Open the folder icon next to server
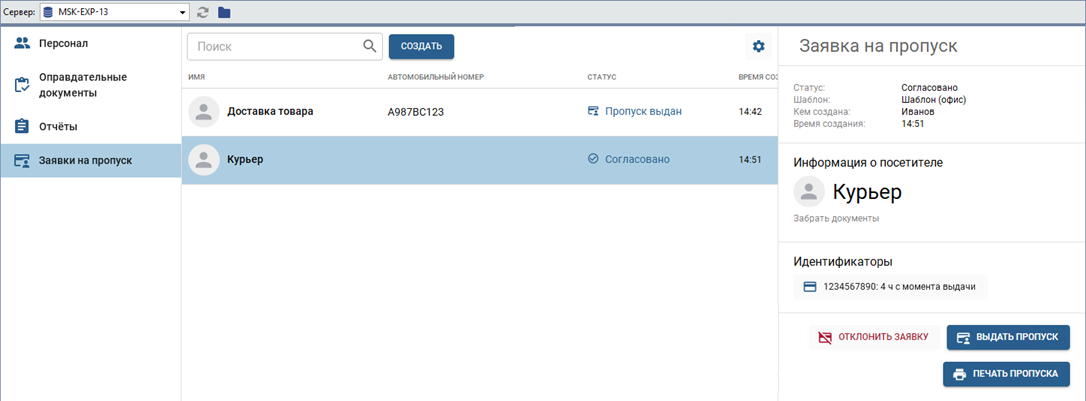The image size is (1086, 401). [x=224, y=12]
